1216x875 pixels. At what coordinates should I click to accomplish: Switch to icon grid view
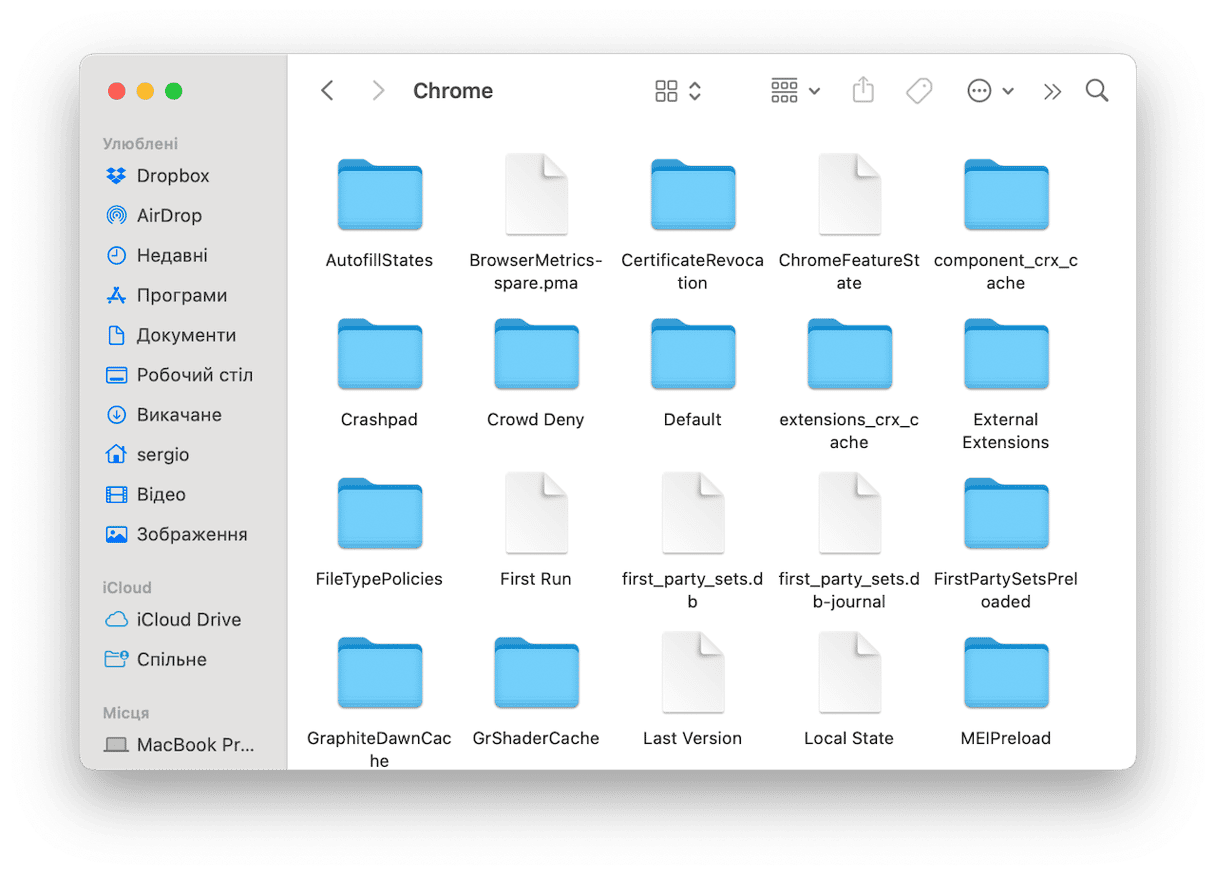666,91
